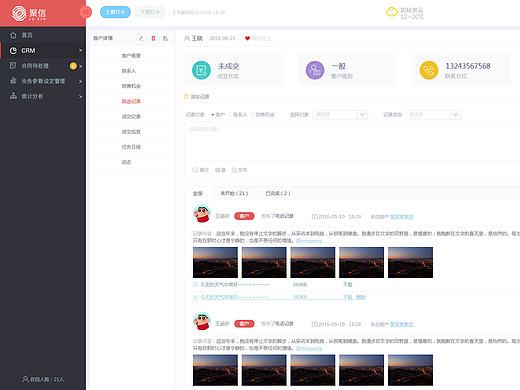This screenshot has width=520, height=390.
Task: Click the orange add record note icon
Action: pyautogui.click(x=187, y=96)
